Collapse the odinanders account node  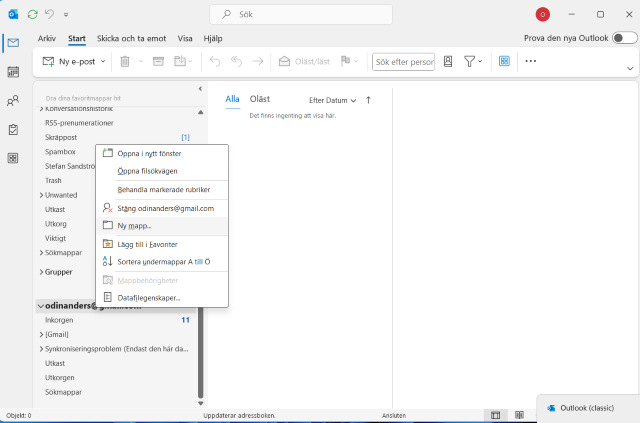pos(40,306)
